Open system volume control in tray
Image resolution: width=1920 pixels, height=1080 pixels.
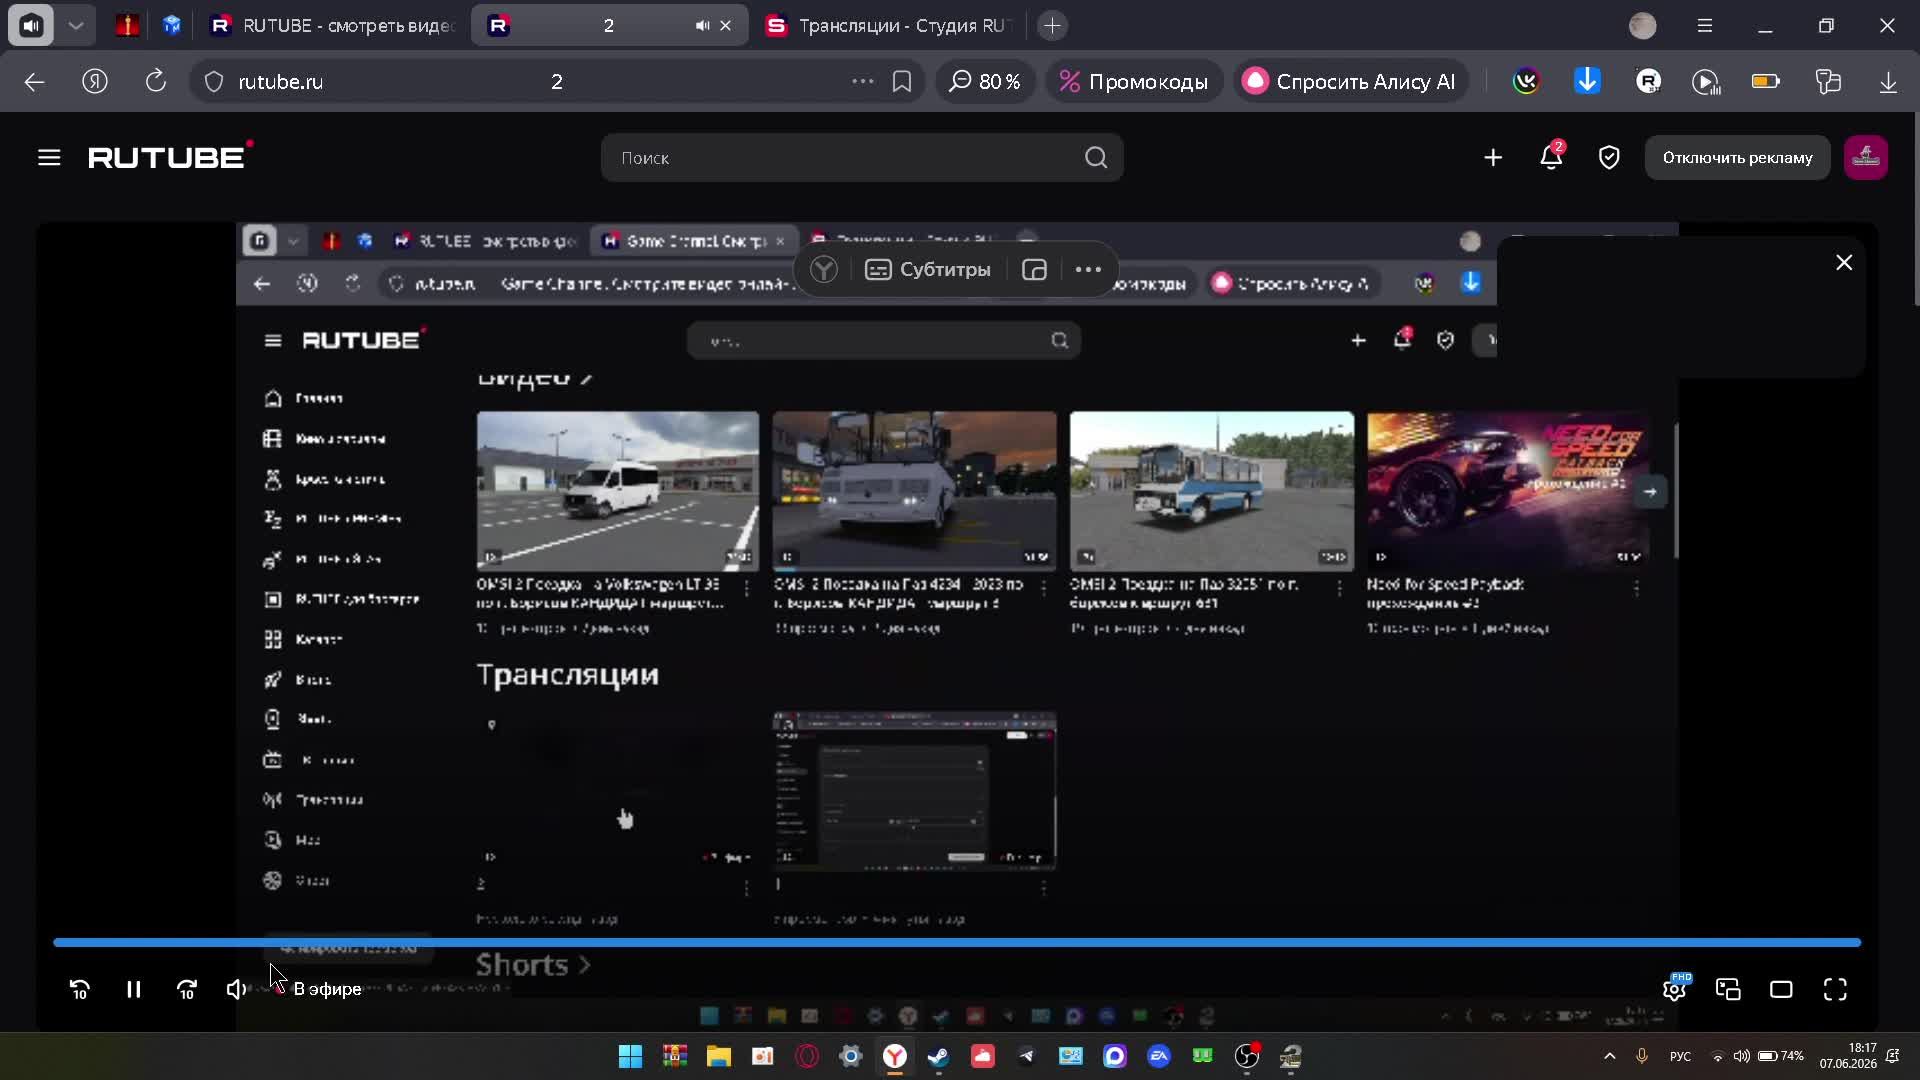point(1741,1056)
